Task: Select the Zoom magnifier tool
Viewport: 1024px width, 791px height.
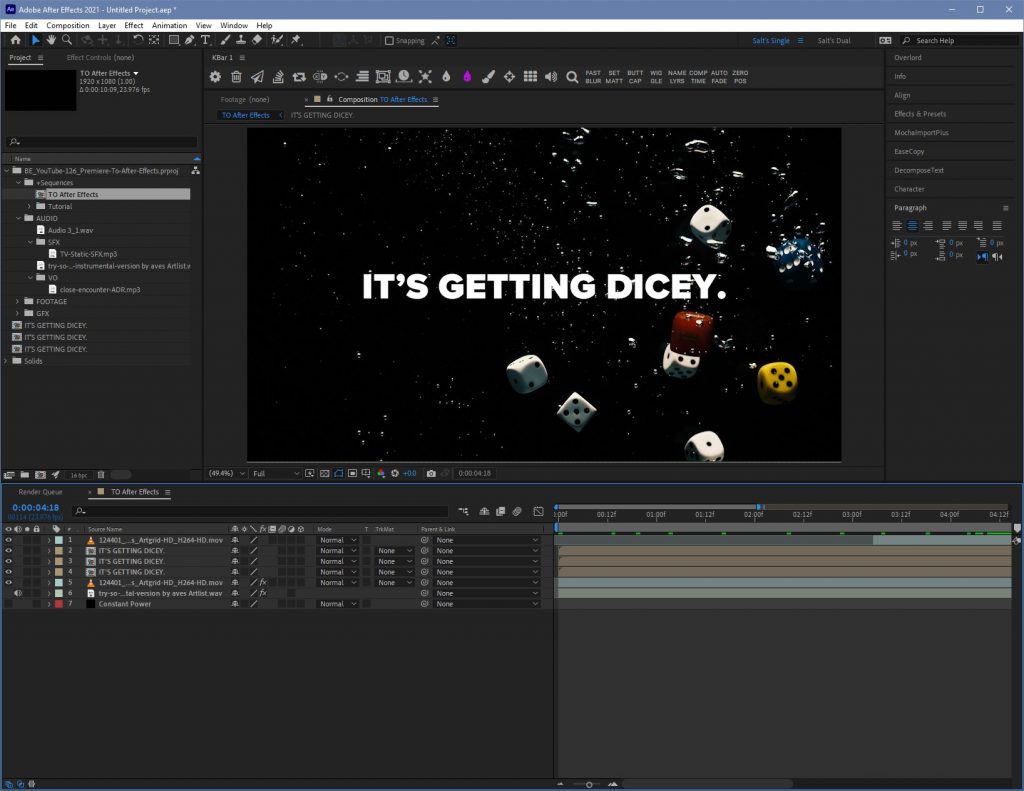Action: click(x=67, y=40)
